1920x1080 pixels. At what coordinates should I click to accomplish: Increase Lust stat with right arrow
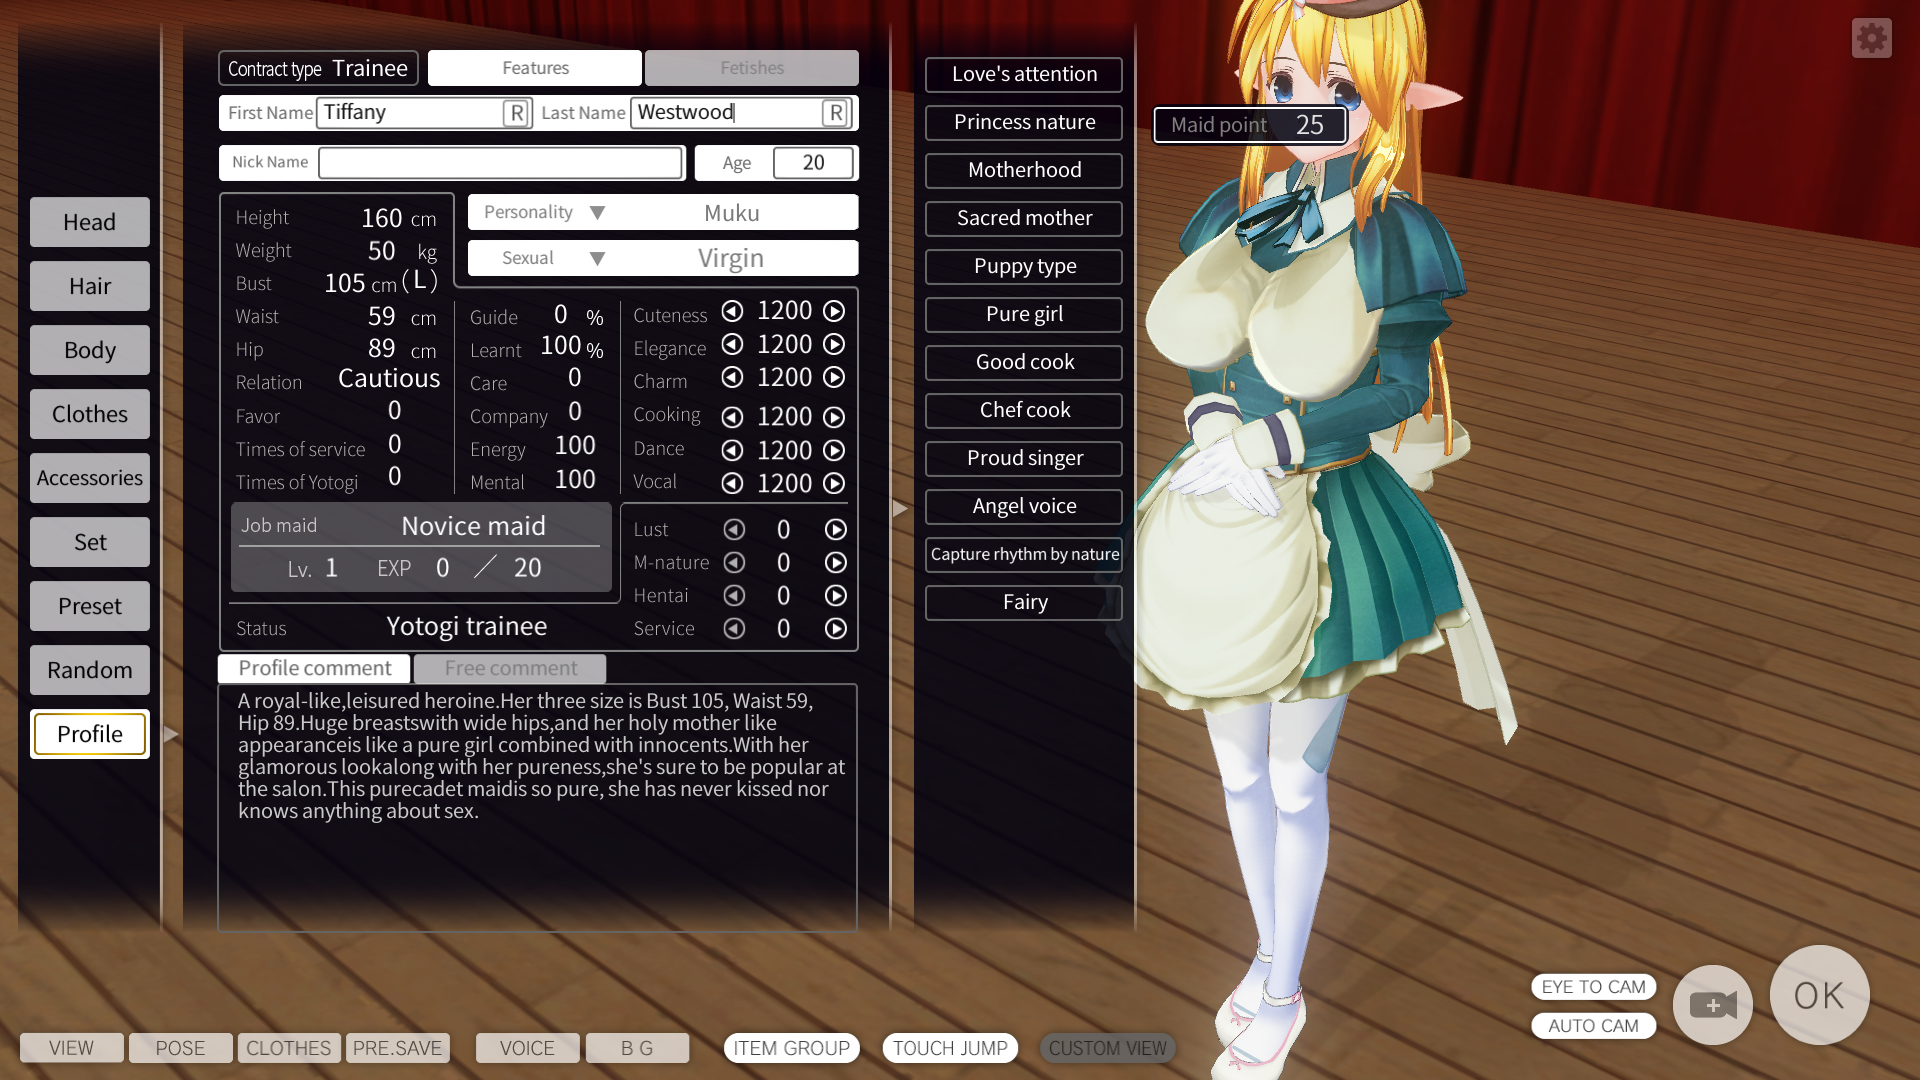pos(835,529)
